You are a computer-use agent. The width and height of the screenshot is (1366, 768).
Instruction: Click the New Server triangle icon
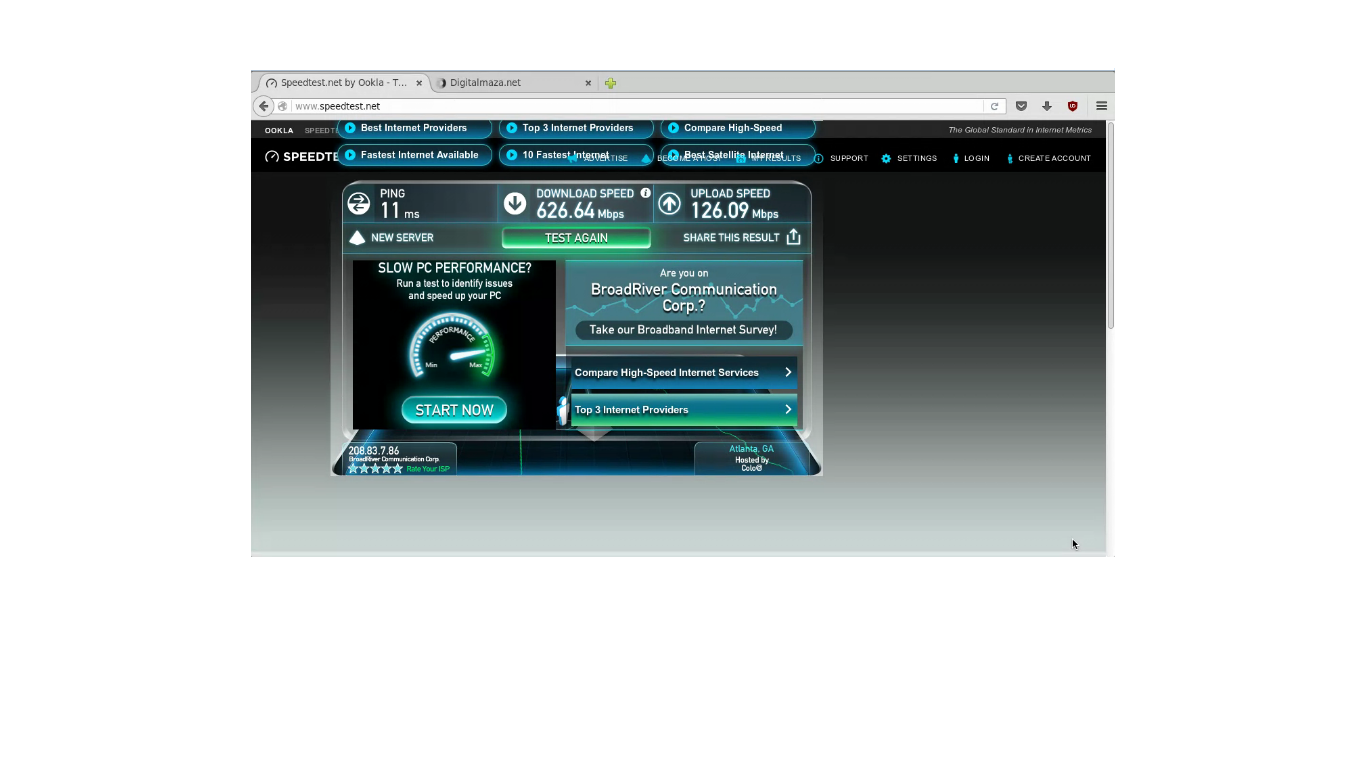[x=357, y=238]
